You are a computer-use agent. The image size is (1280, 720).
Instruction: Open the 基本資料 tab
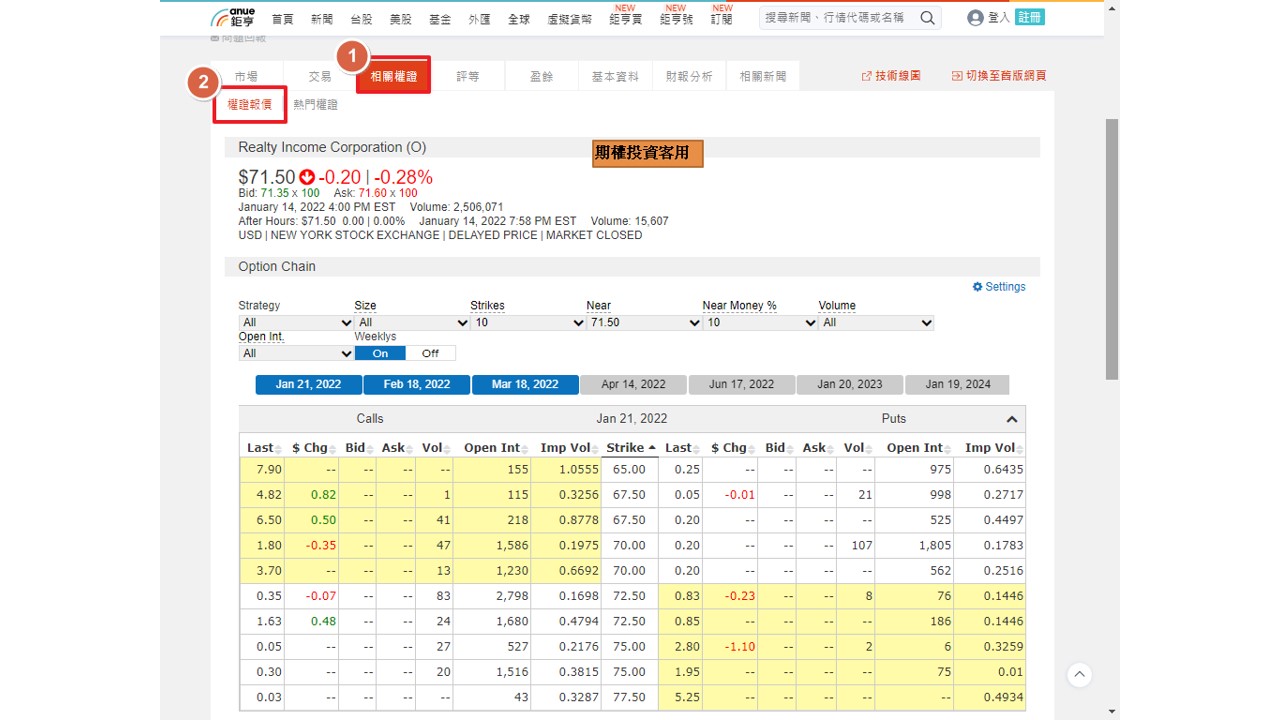pos(615,76)
